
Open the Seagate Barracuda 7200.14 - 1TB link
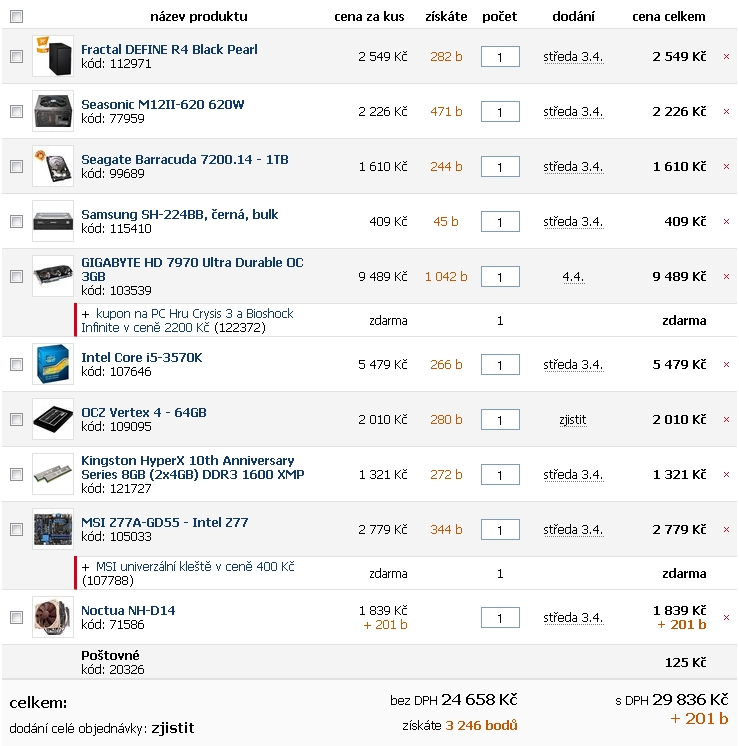tap(185, 159)
